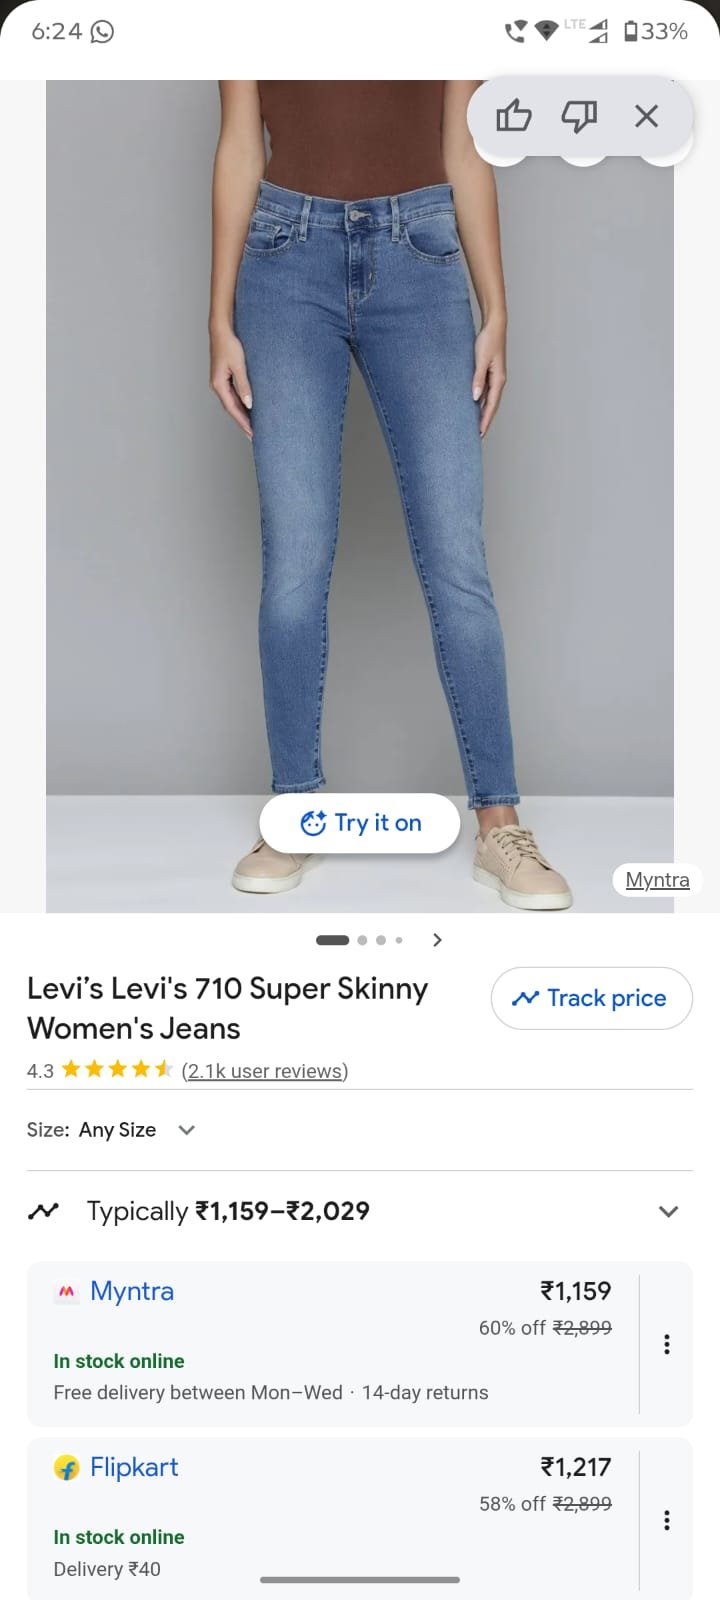This screenshot has height=1600, width=720.
Task: Tap the WhatsApp notification icon in status bar
Action: coord(102,32)
